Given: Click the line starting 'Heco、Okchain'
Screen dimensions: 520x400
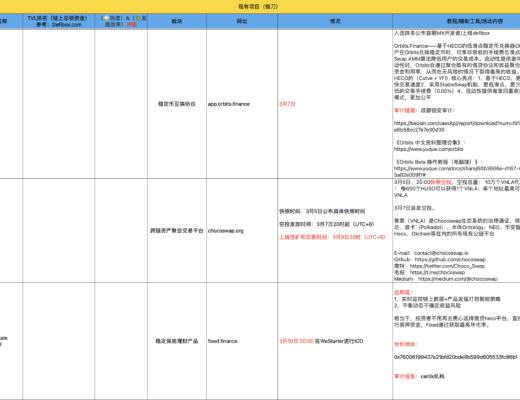Looking at the screenshot, I should click(444, 234).
